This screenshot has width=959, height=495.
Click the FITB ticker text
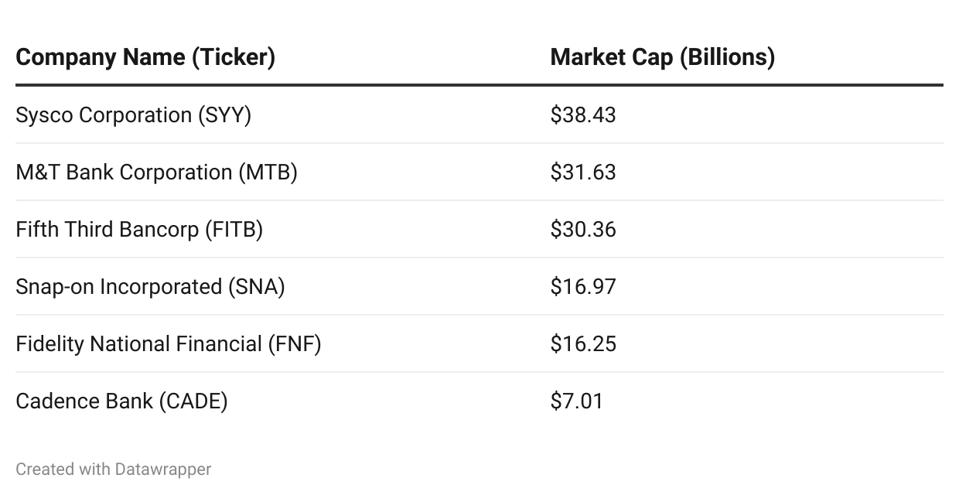coord(234,229)
